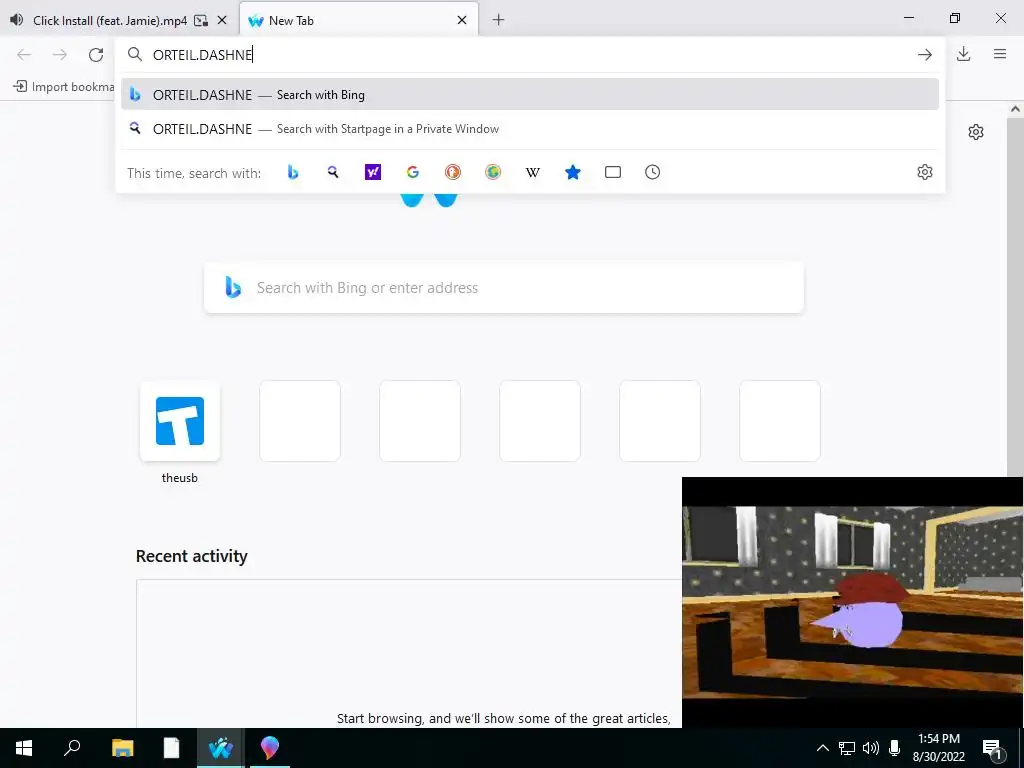This screenshot has height=768, width=1024.
Task: Open the application hamburger menu
Action: [1000, 54]
